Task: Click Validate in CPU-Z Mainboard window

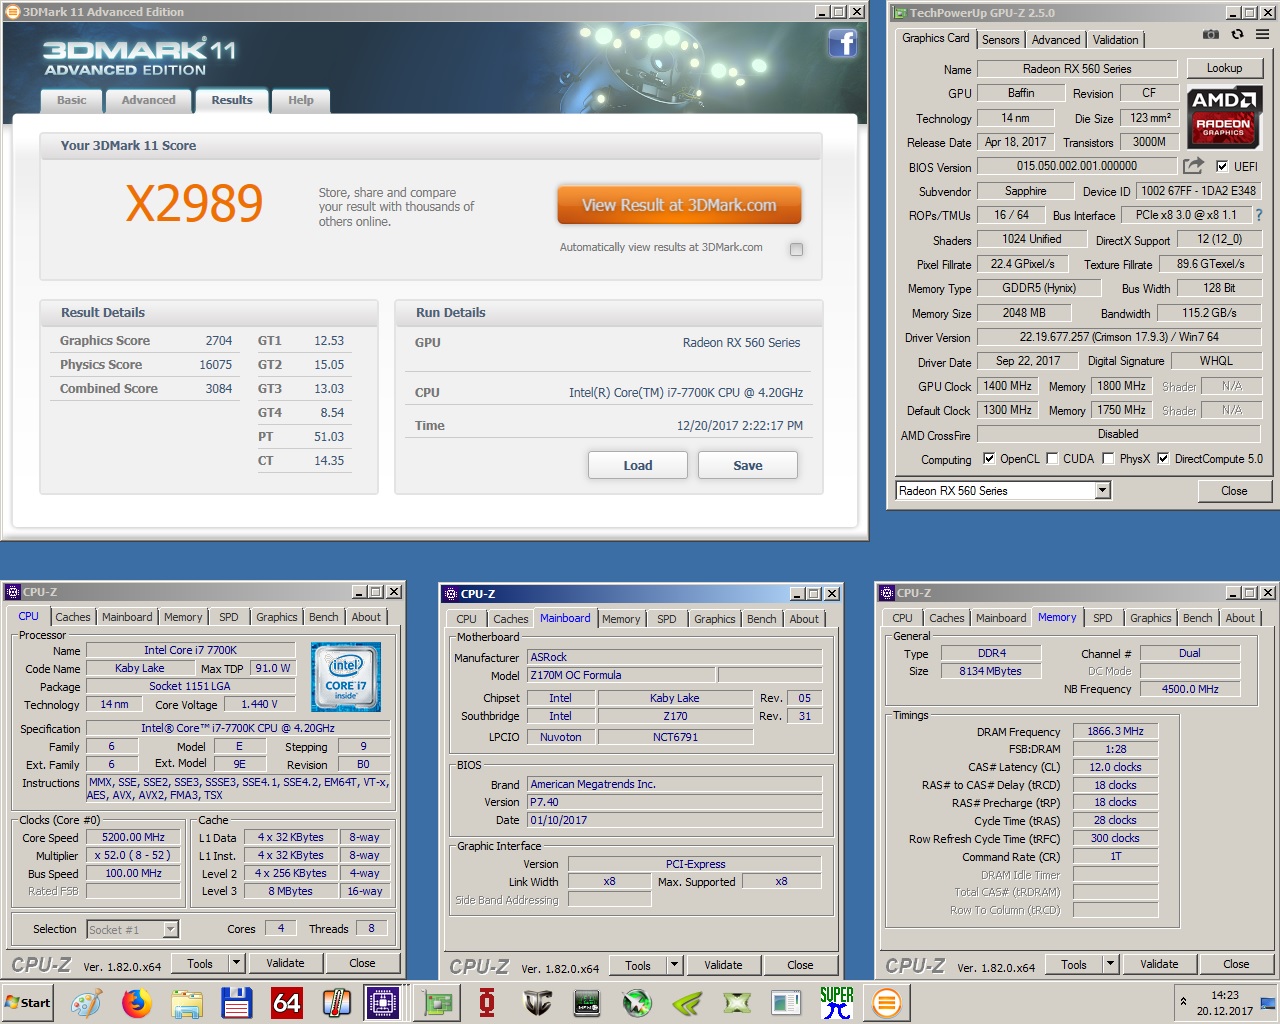Action: pyautogui.click(x=723, y=965)
